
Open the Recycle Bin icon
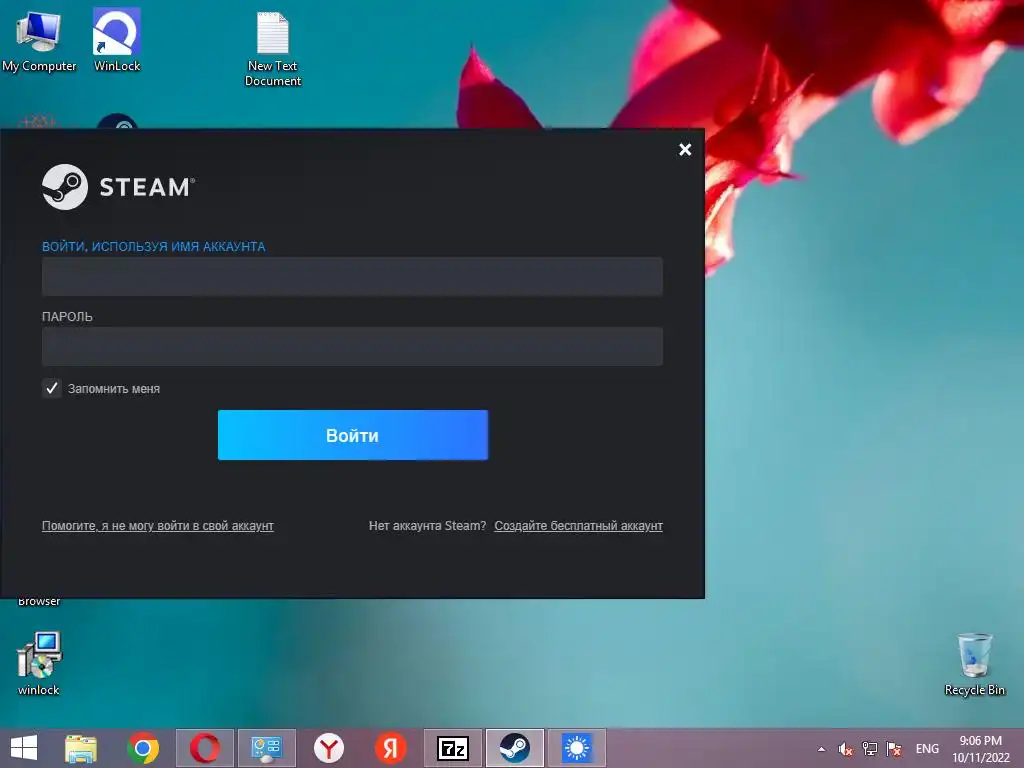(x=974, y=664)
